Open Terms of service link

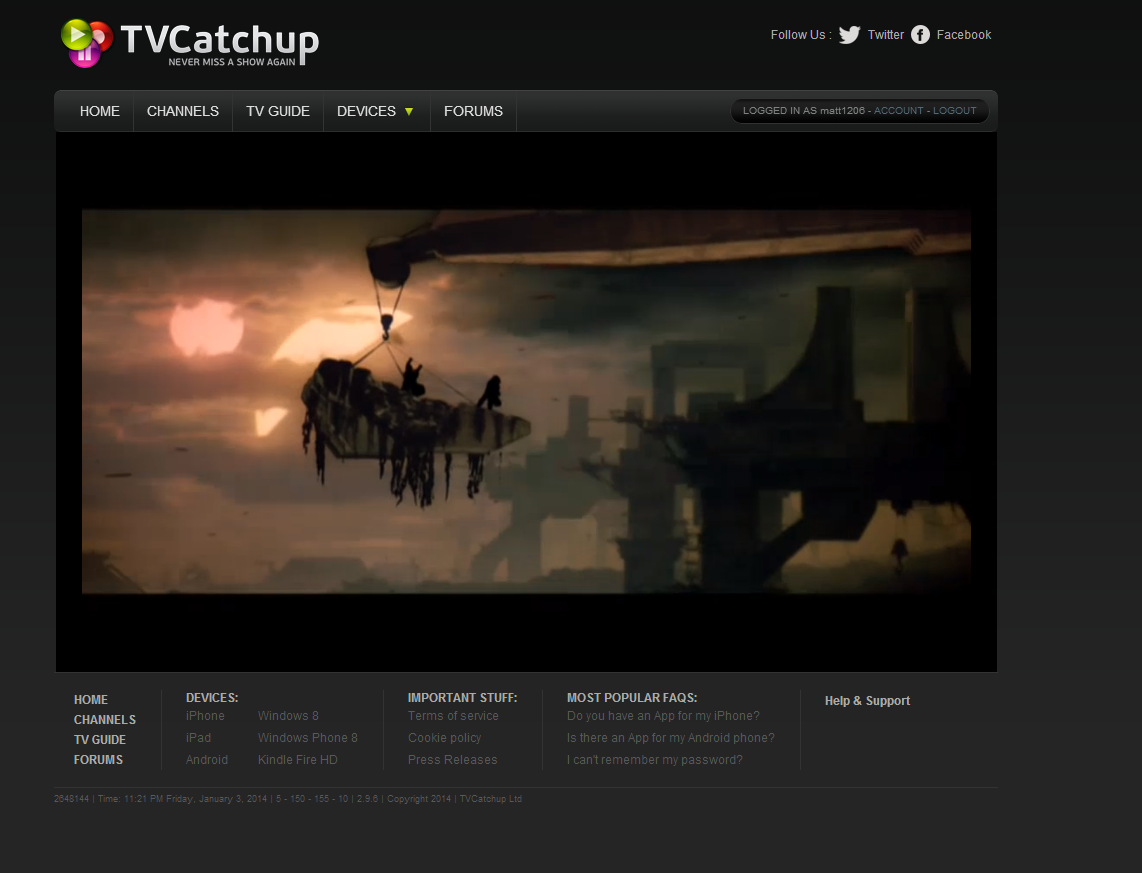point(453,716)
